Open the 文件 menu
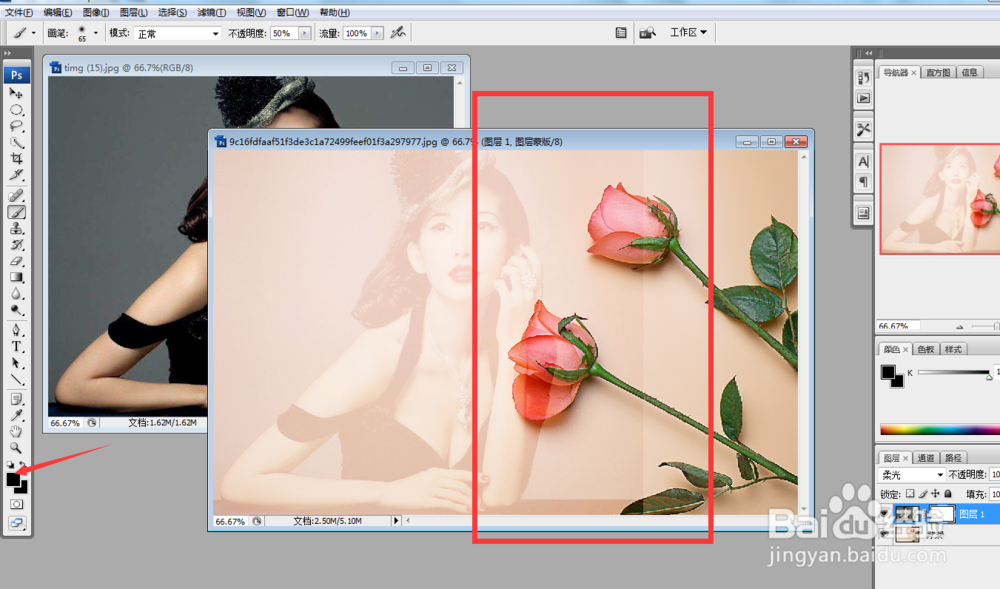1000x589 pixels. tap(19, 12)
